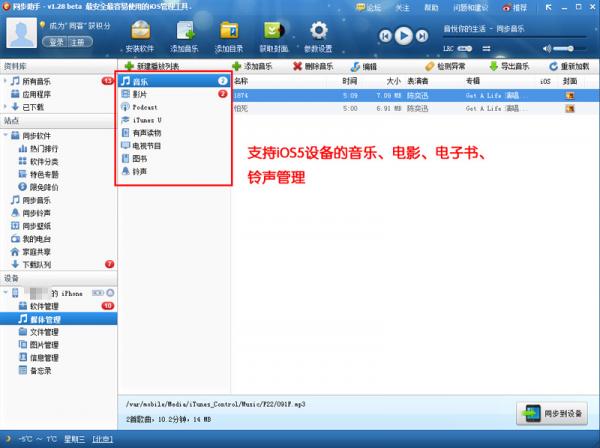Select the iTunes U category
Viewport: 600px width, 448px height.
coord(174,120)
